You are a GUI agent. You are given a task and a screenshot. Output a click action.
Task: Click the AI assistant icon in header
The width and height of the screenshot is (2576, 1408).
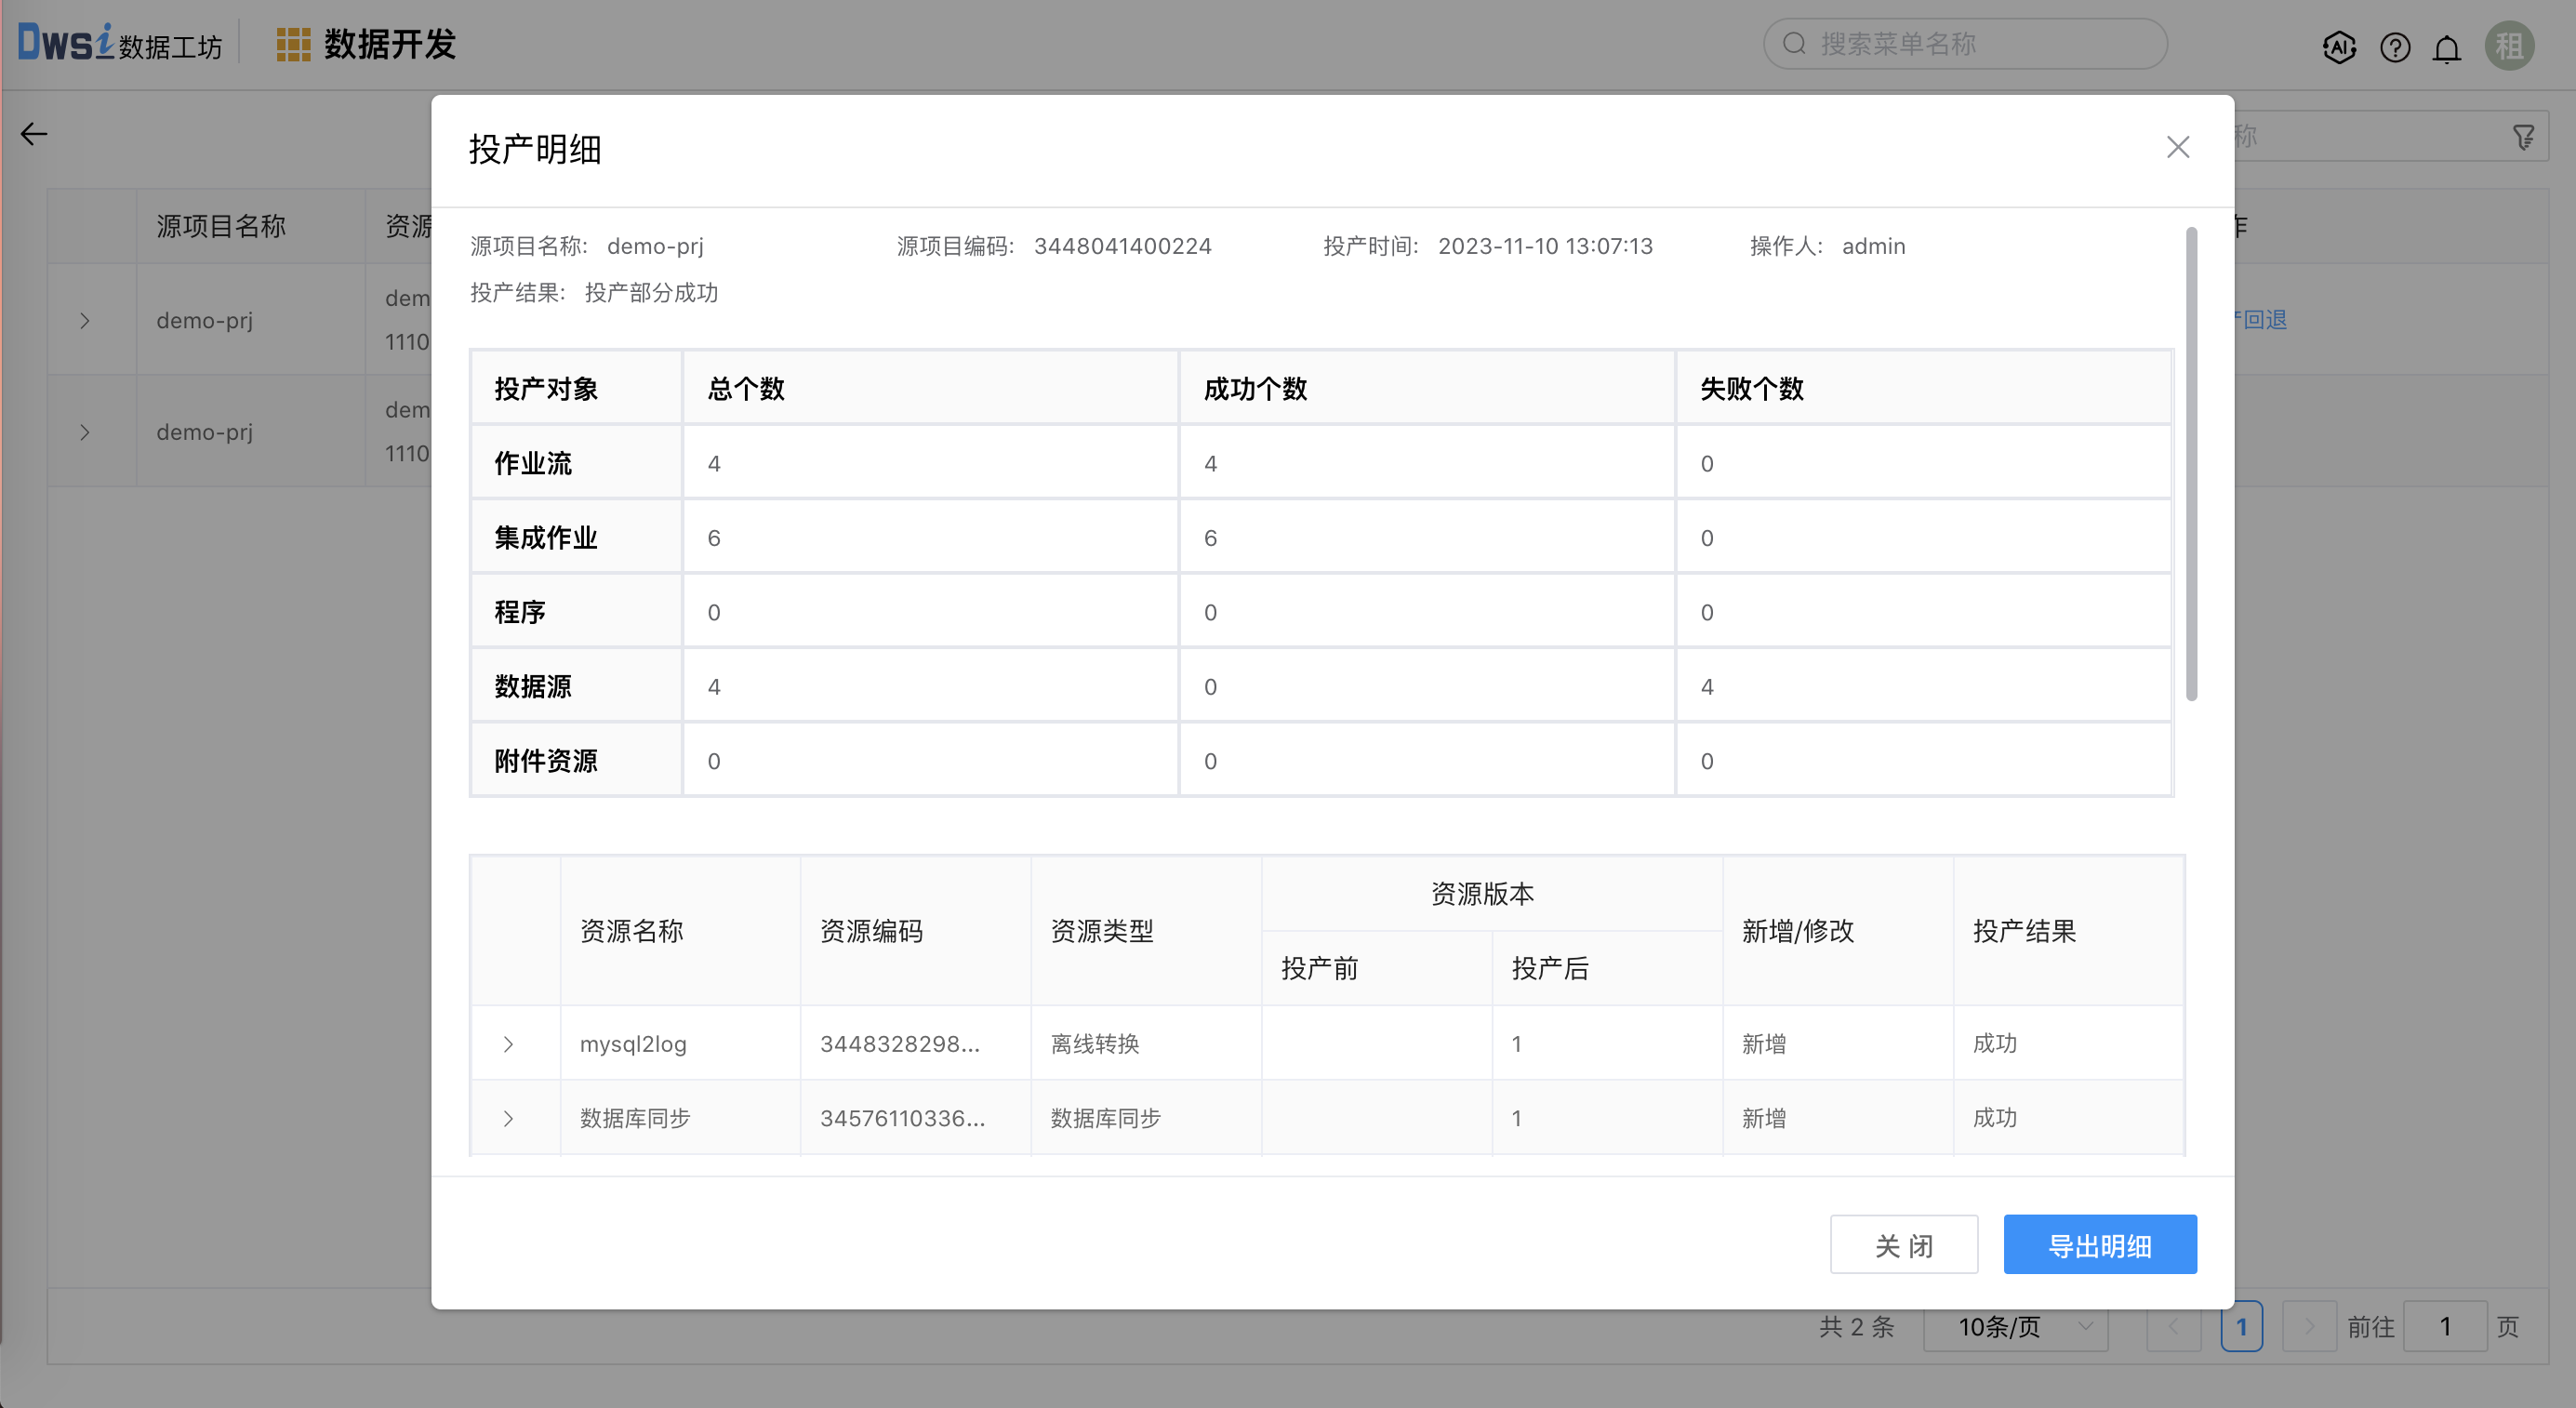(x=2338, y=47)
